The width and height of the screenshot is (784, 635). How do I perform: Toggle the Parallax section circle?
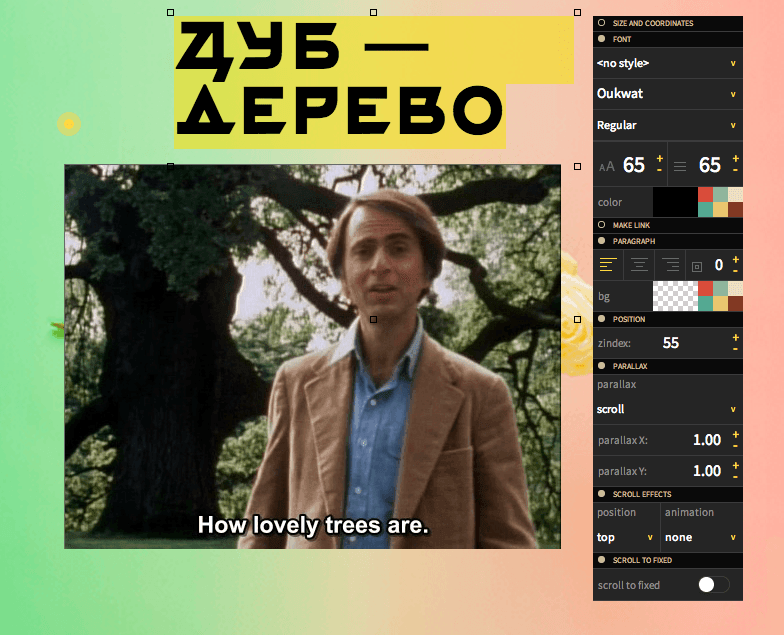click(x=602, y=366)
